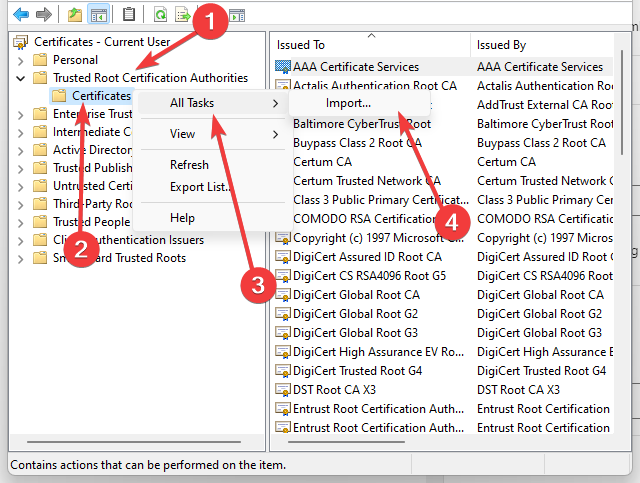
Task: Click the Personal folder icon
Action: 40,60
